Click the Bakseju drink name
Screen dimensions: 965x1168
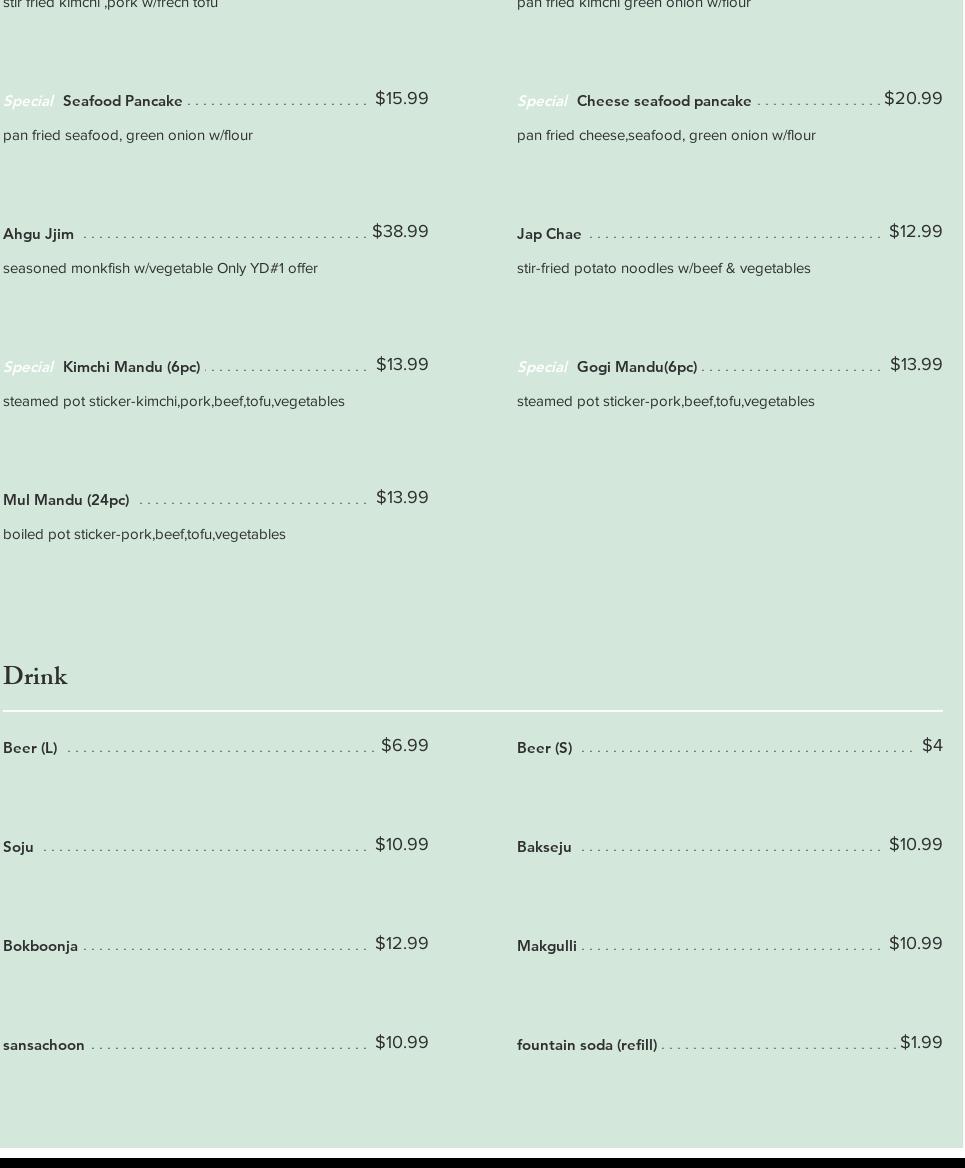click(544, 847)
